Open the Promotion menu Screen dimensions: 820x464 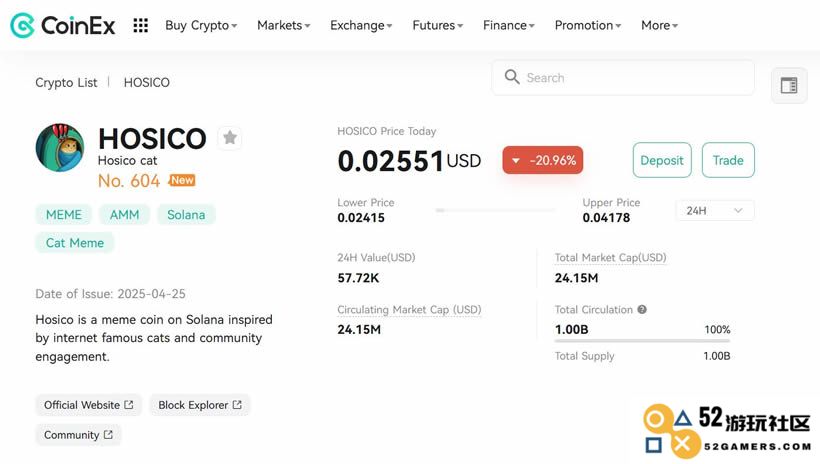(x=588, y=25)
